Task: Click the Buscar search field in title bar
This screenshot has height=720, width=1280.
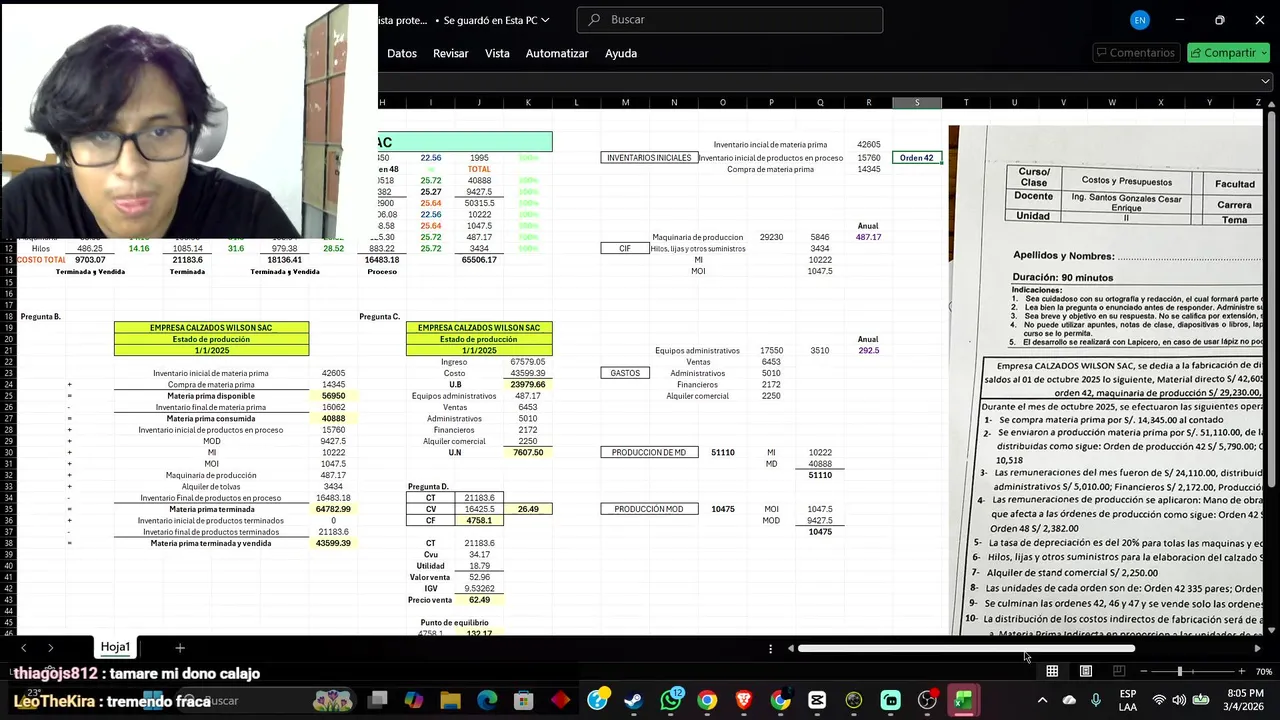Action: tap(730, 20)
